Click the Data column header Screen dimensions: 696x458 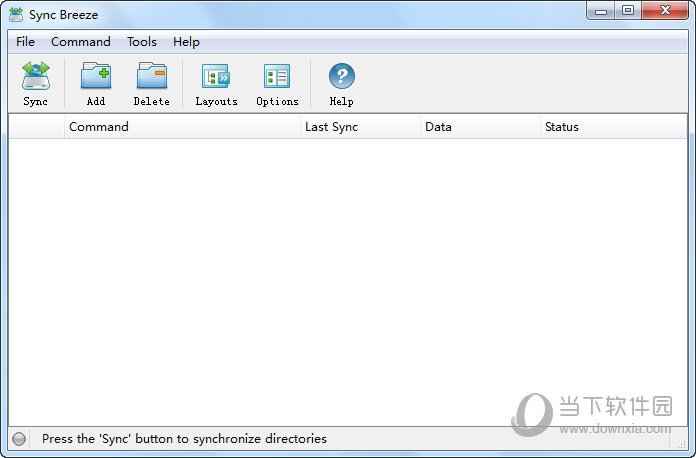[x=480, y=127]
